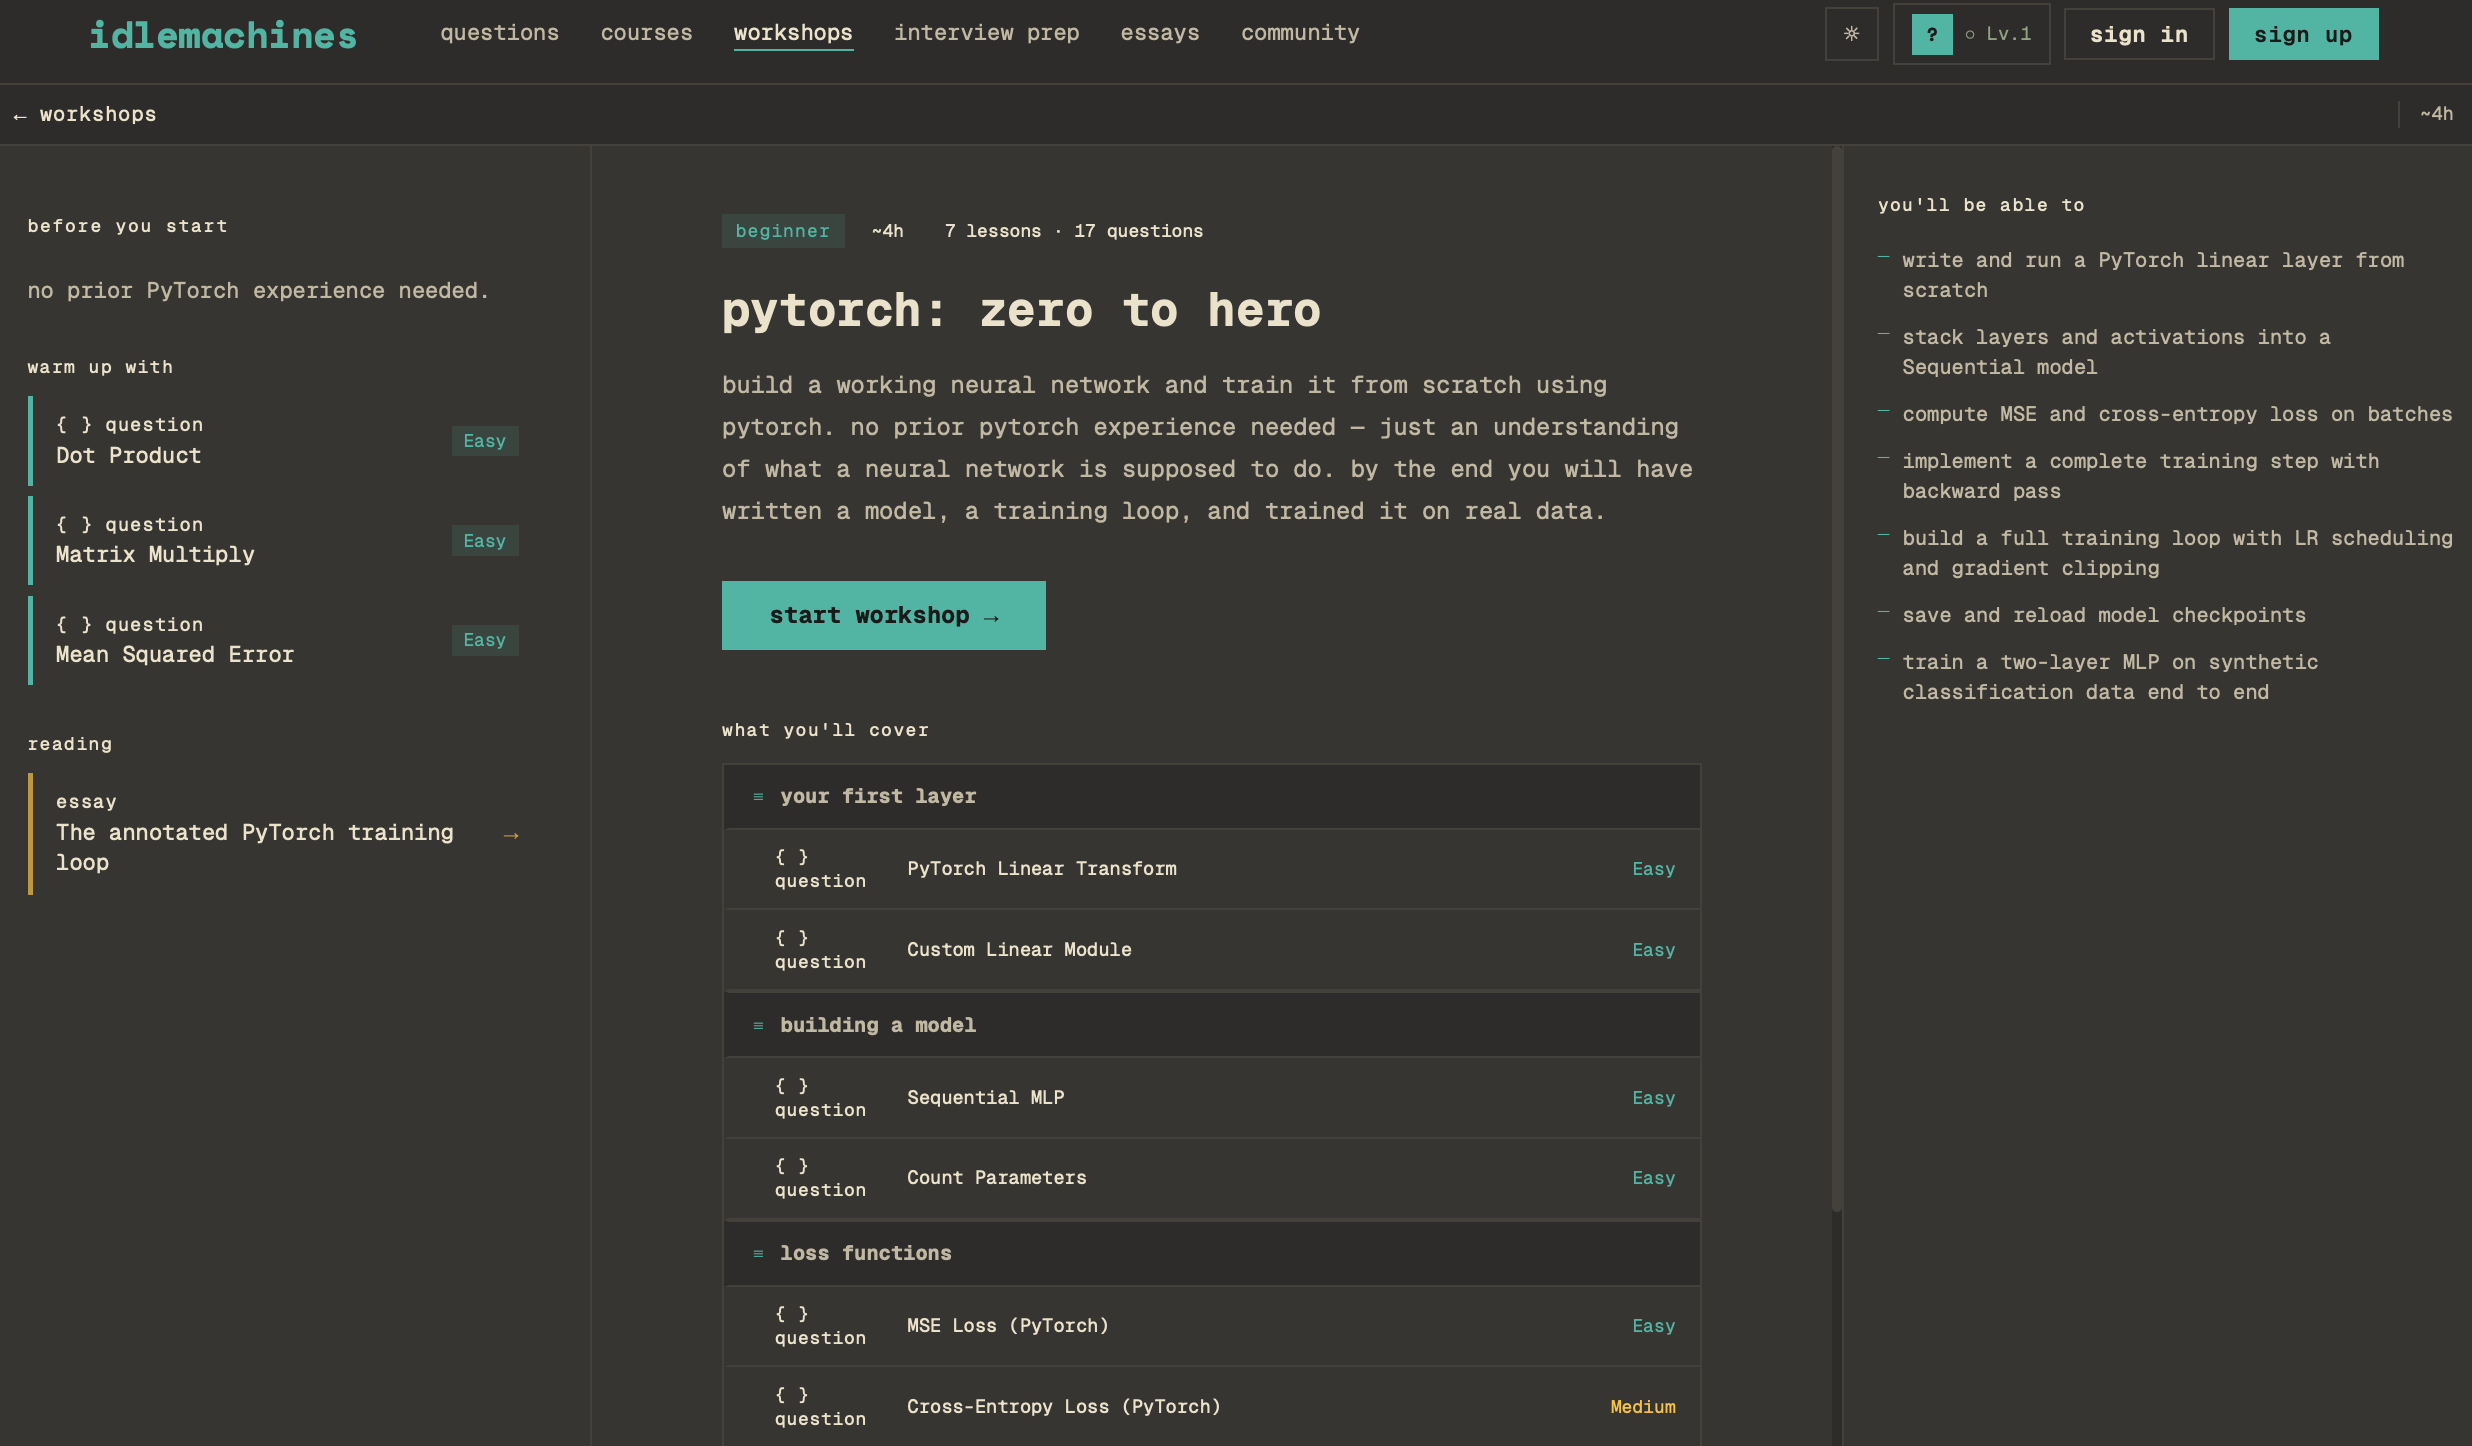This screenshot has height=1446, width=2472.
Task: Toggle the light/dark theme sun icon
Action: tap(1851, 34)
